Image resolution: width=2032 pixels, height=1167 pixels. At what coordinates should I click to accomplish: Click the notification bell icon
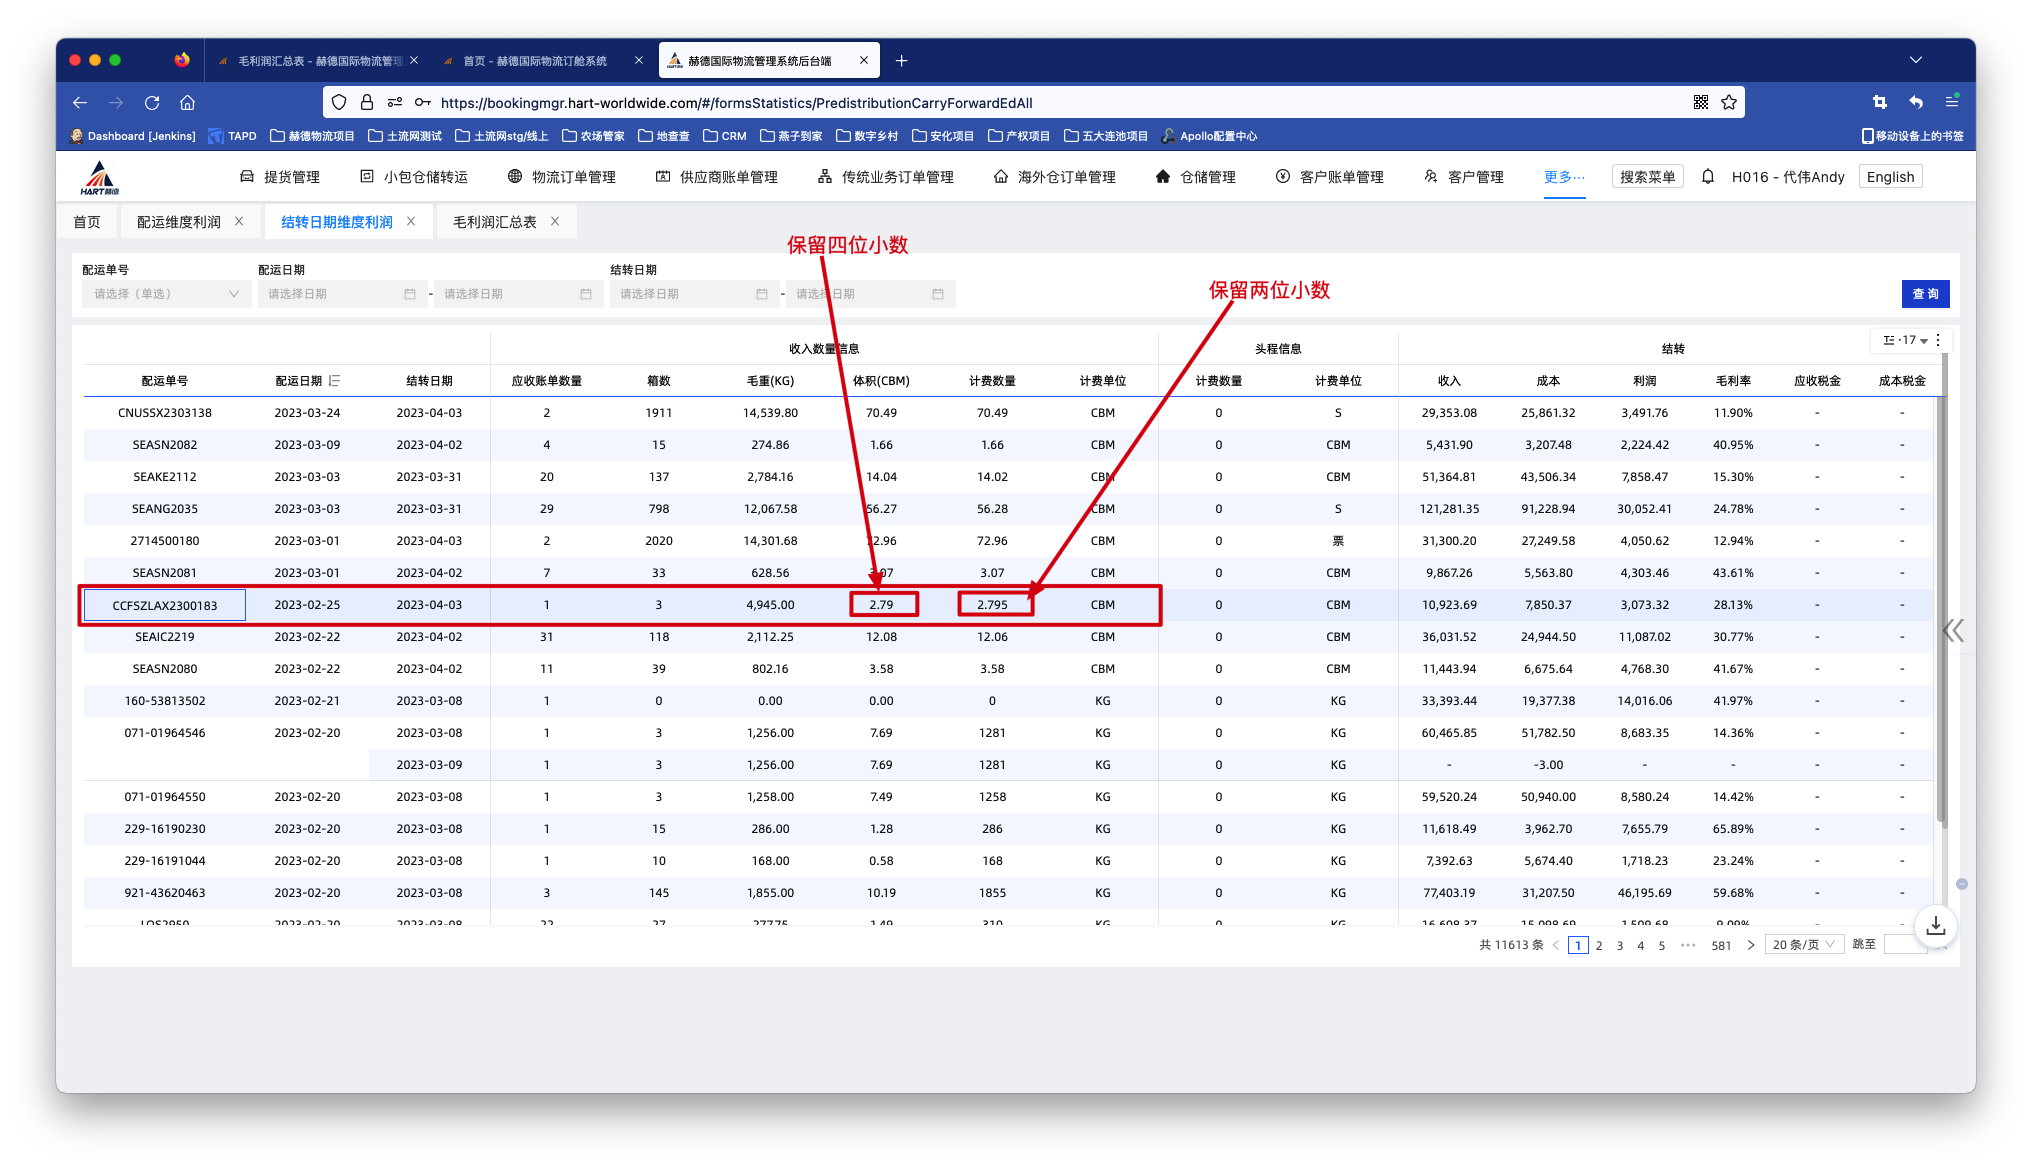[x=1708, y=177]
